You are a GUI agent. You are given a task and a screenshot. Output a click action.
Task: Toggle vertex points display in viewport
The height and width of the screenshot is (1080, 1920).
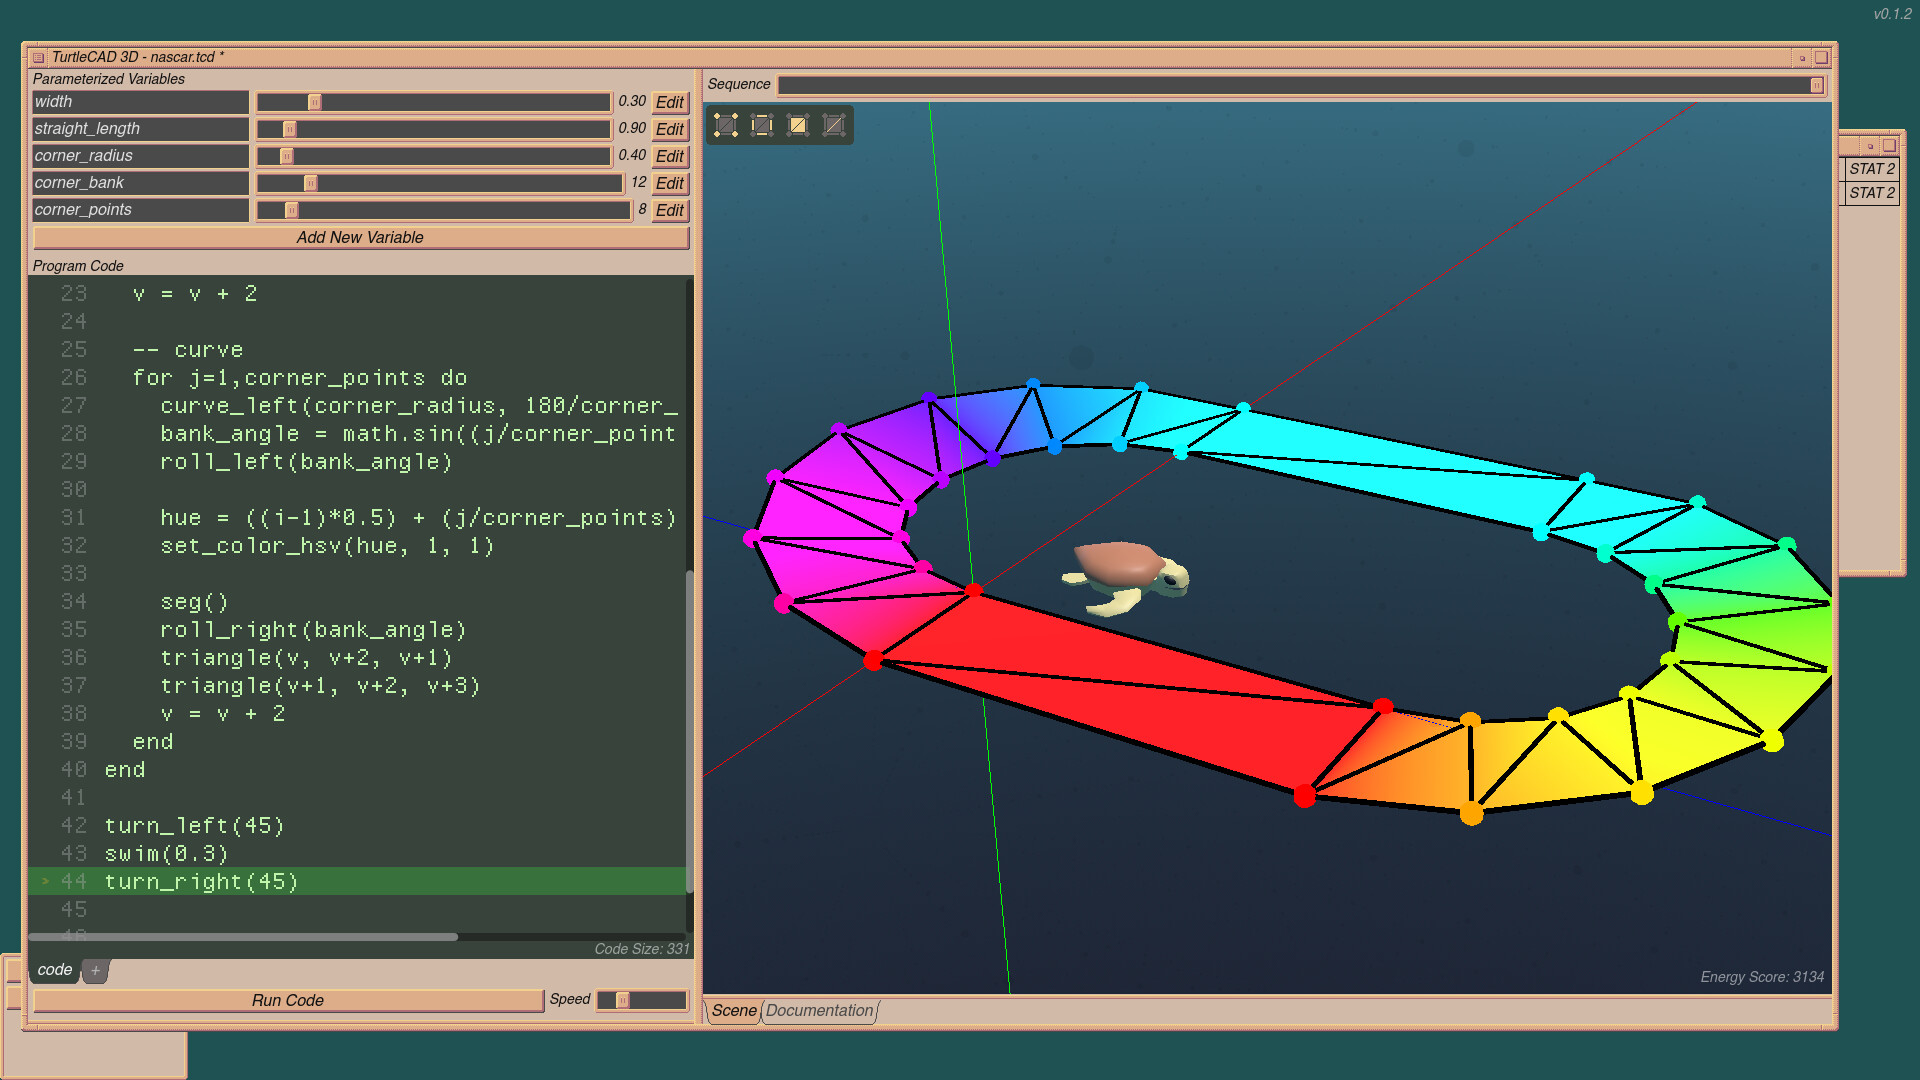click(726, 125)
